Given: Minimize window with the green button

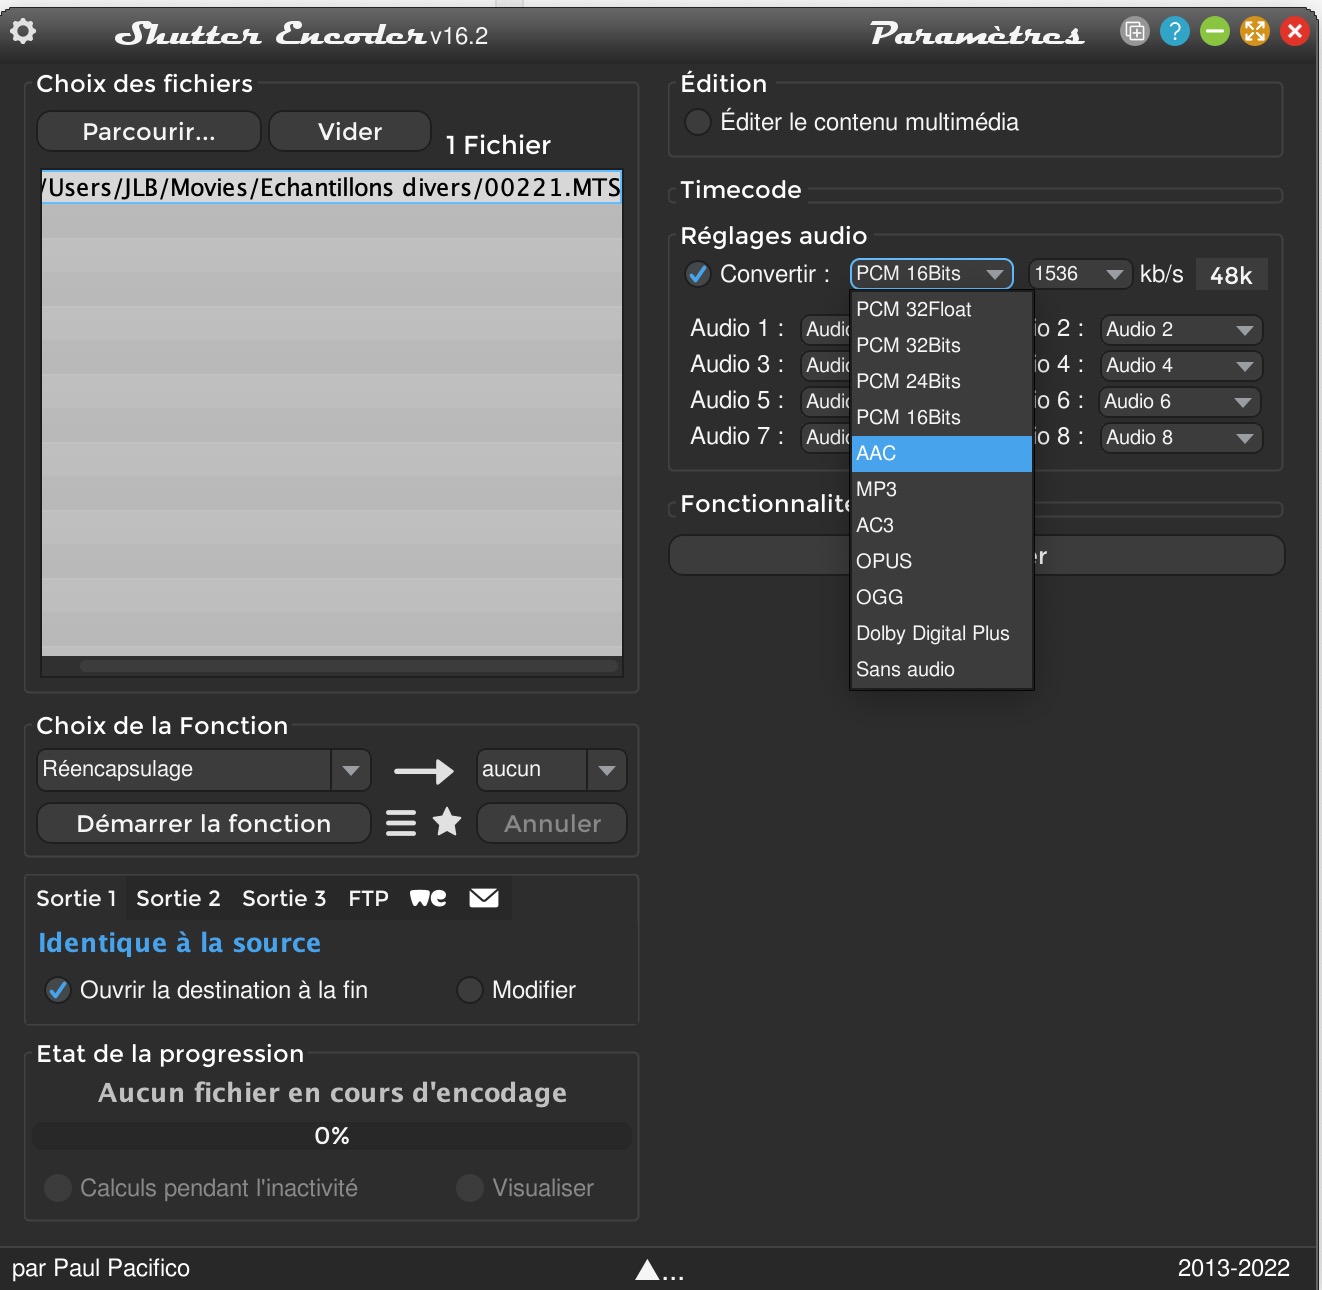Looking at the screenshot, I should 1214,32.
